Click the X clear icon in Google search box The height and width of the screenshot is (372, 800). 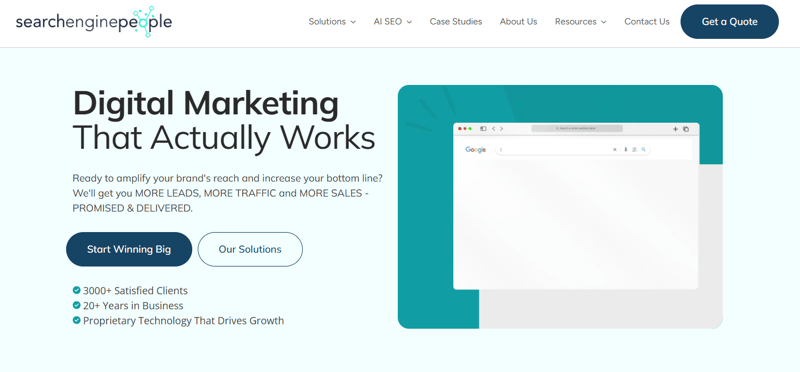pos(615,150)
